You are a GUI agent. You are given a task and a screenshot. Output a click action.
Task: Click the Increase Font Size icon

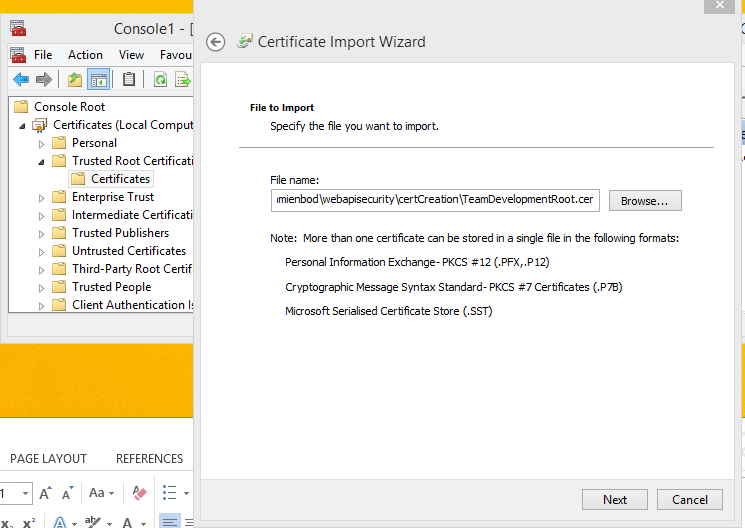pyautogui.click(x=46, y=493)
